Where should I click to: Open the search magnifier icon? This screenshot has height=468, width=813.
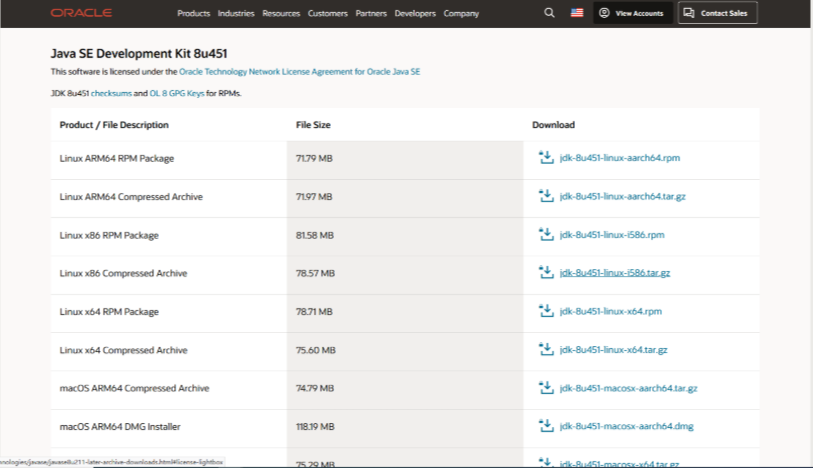[x=549, y=13]
